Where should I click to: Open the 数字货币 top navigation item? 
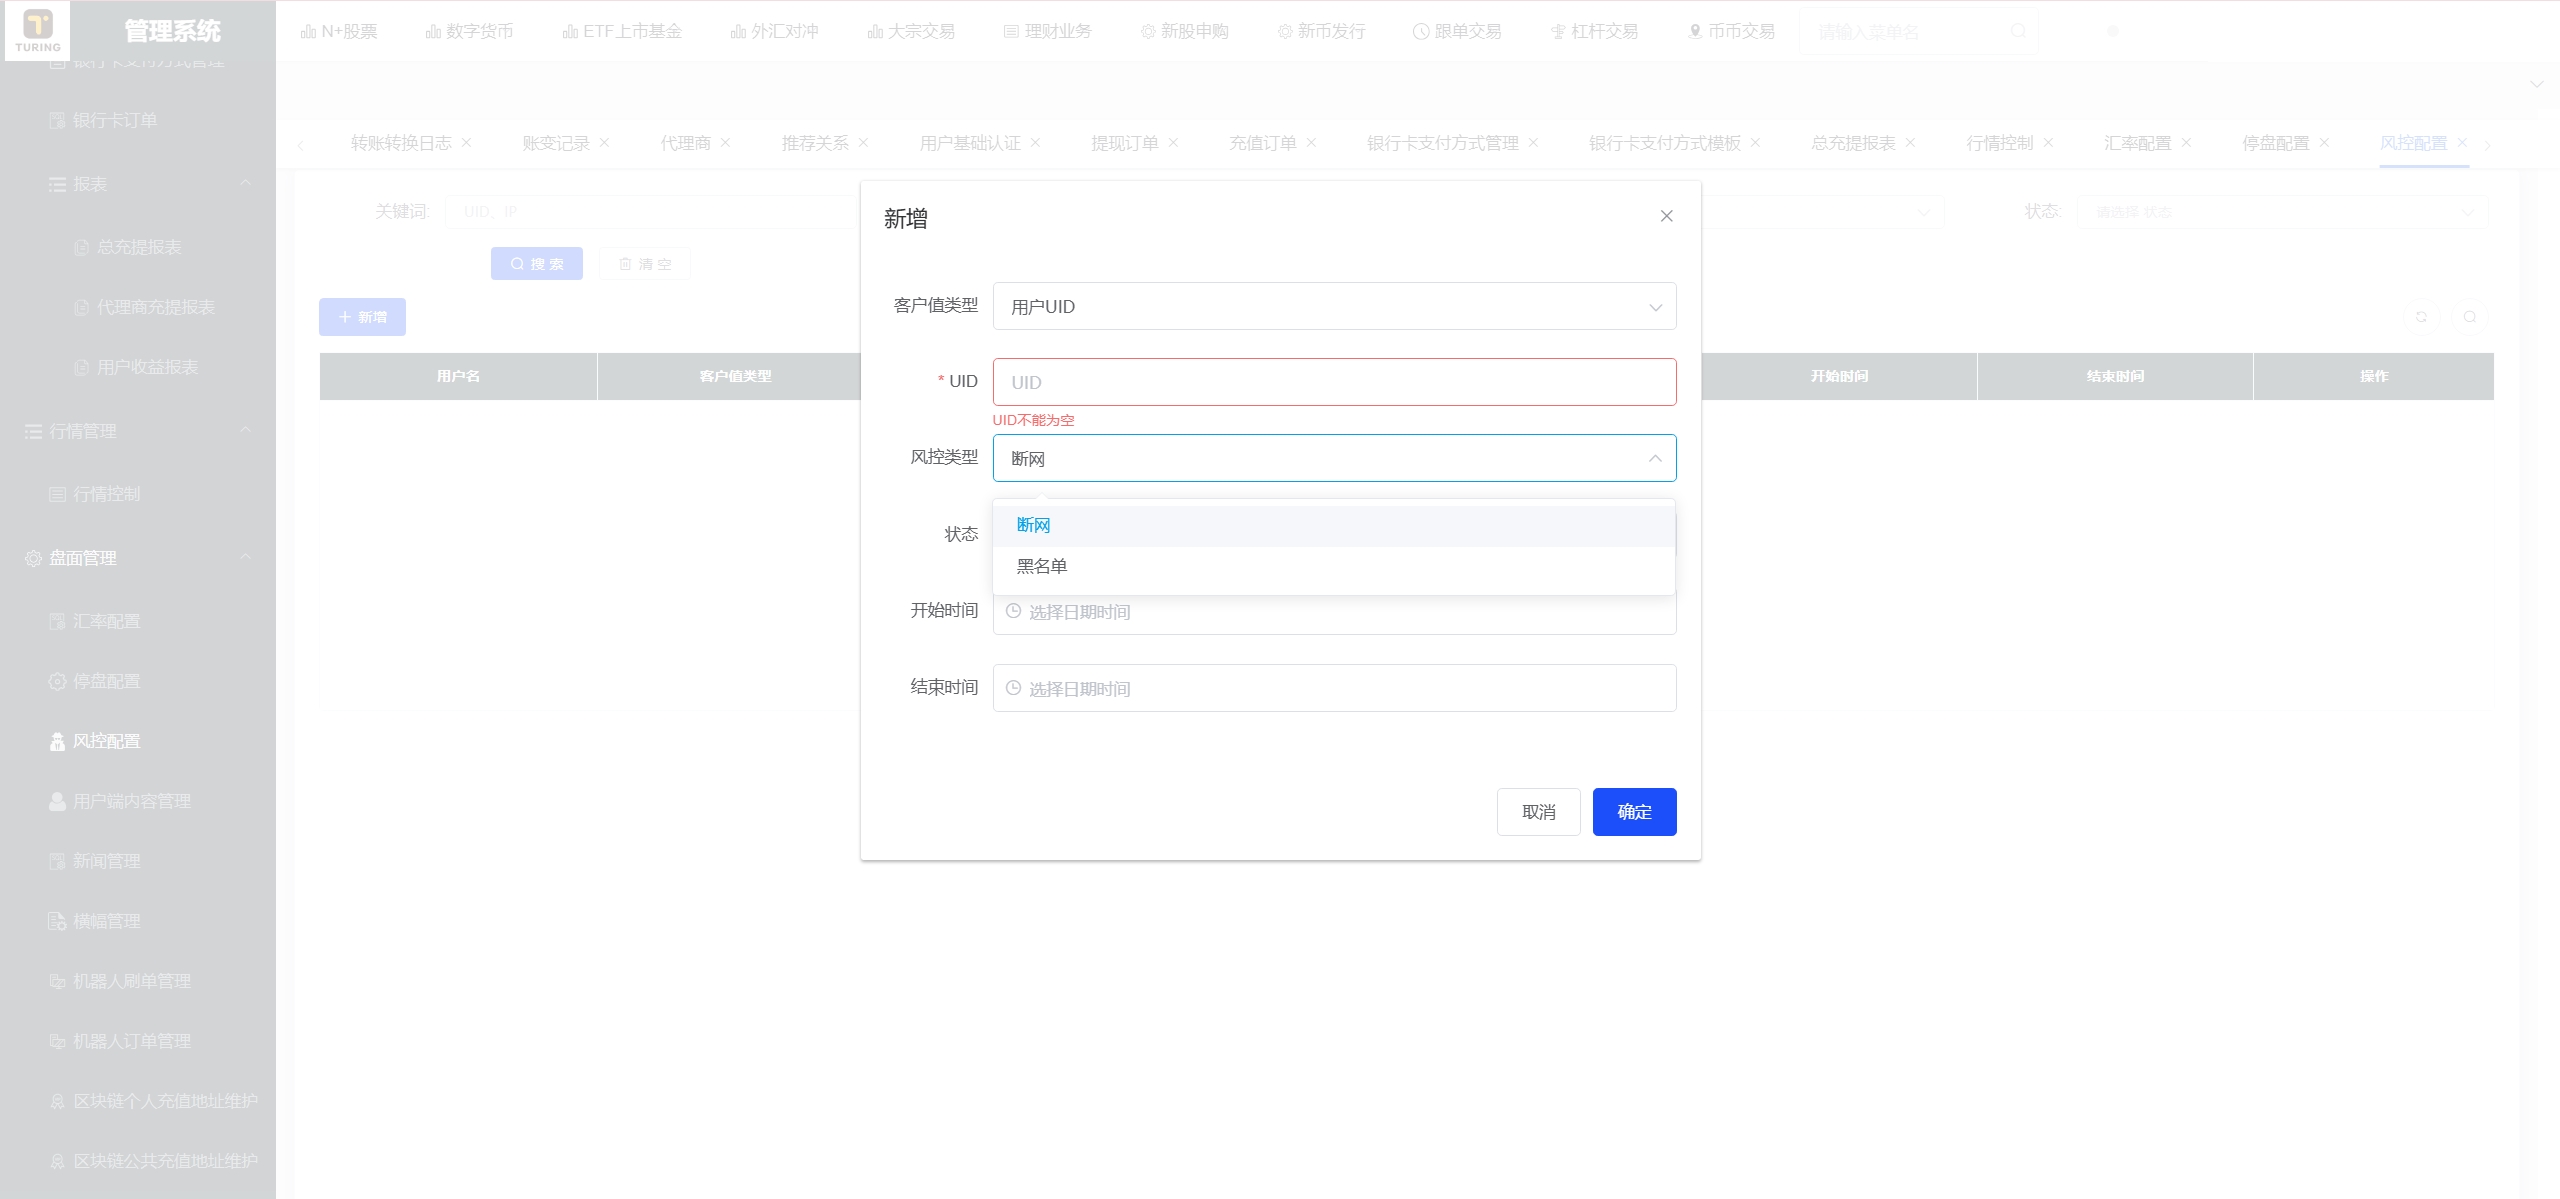tap(469, 32)
